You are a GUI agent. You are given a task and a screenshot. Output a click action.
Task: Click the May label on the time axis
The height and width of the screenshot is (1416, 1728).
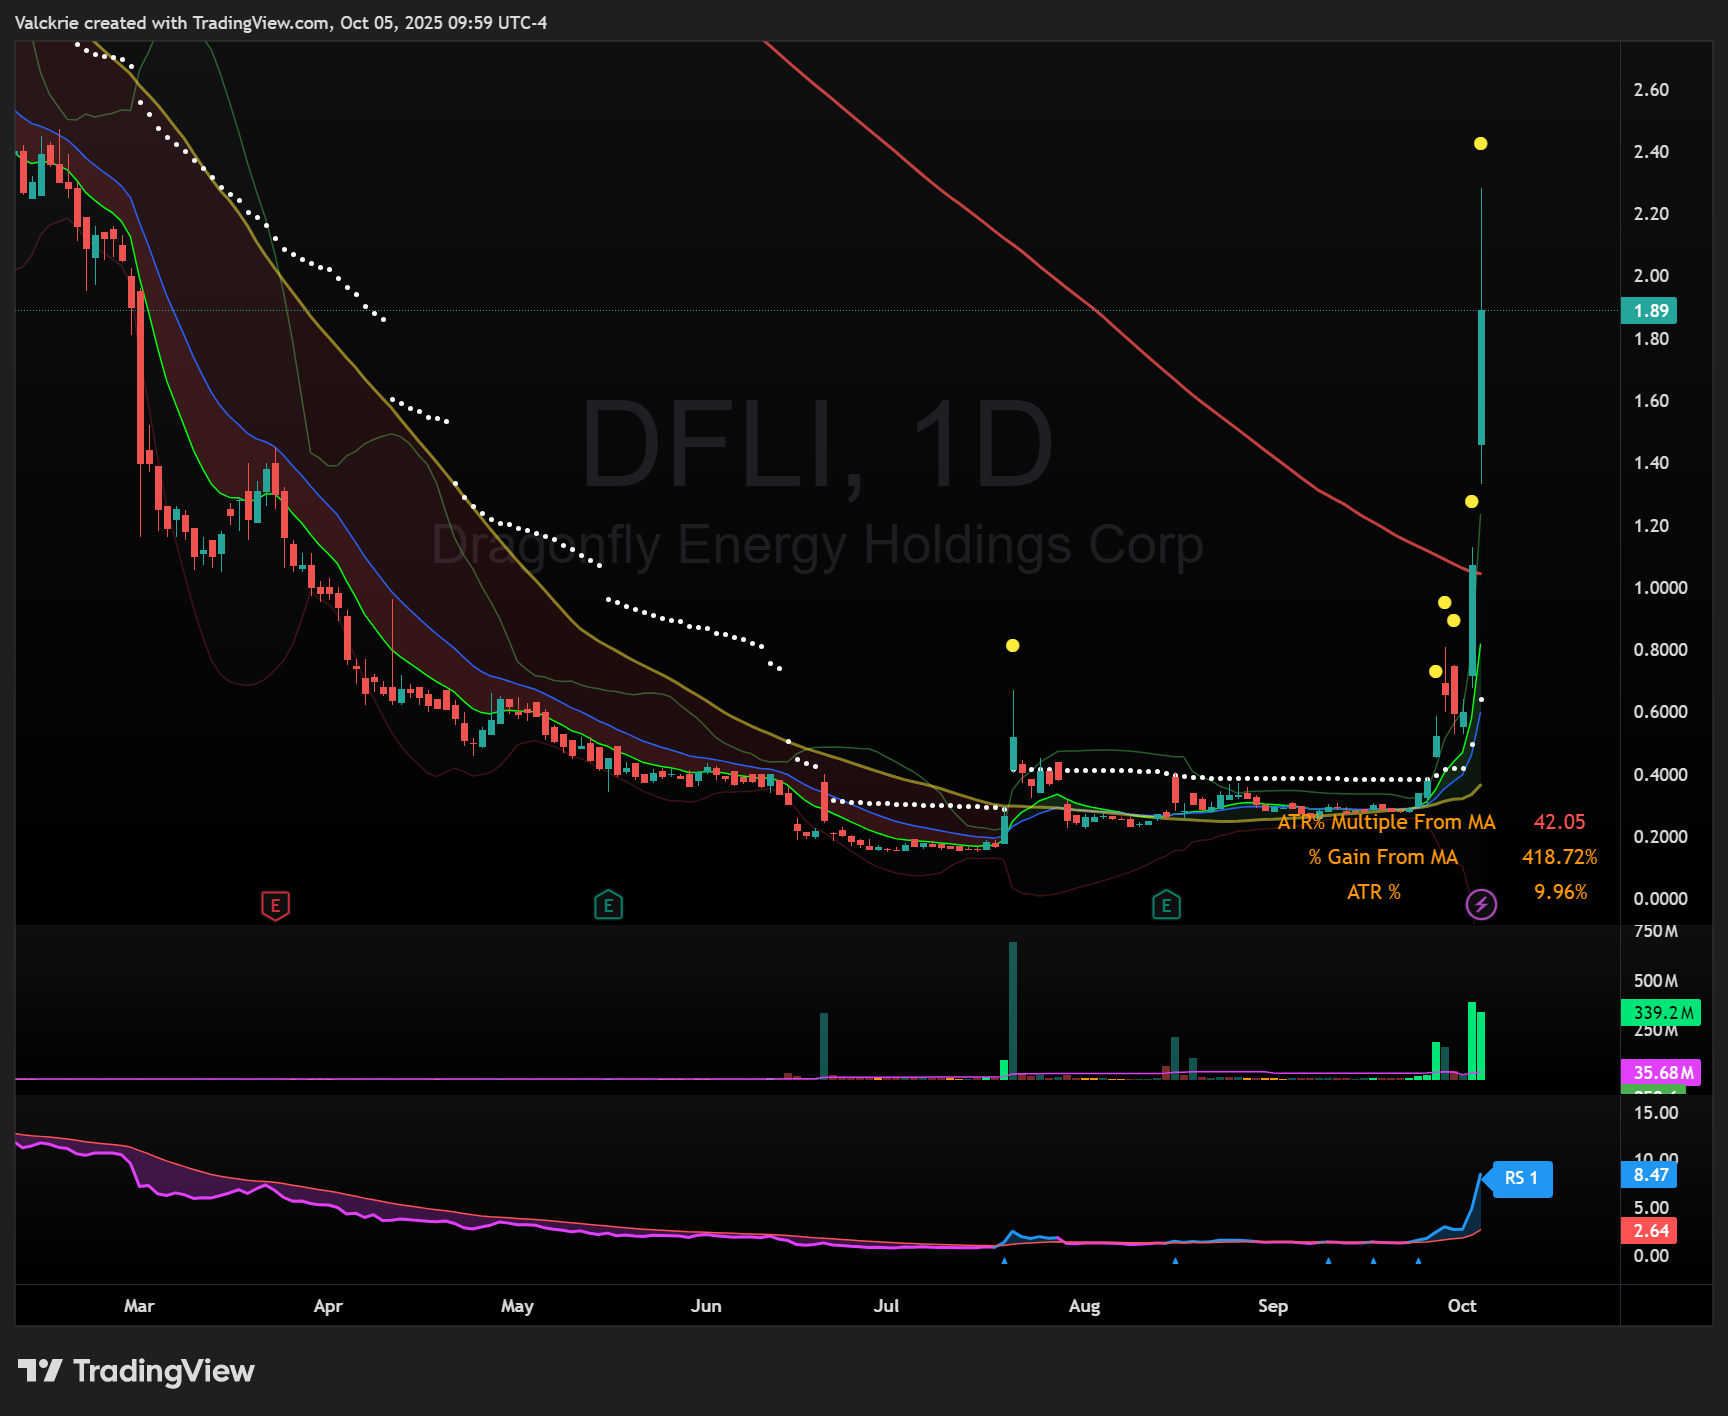pyautogui.click(x=517, y=1306)
